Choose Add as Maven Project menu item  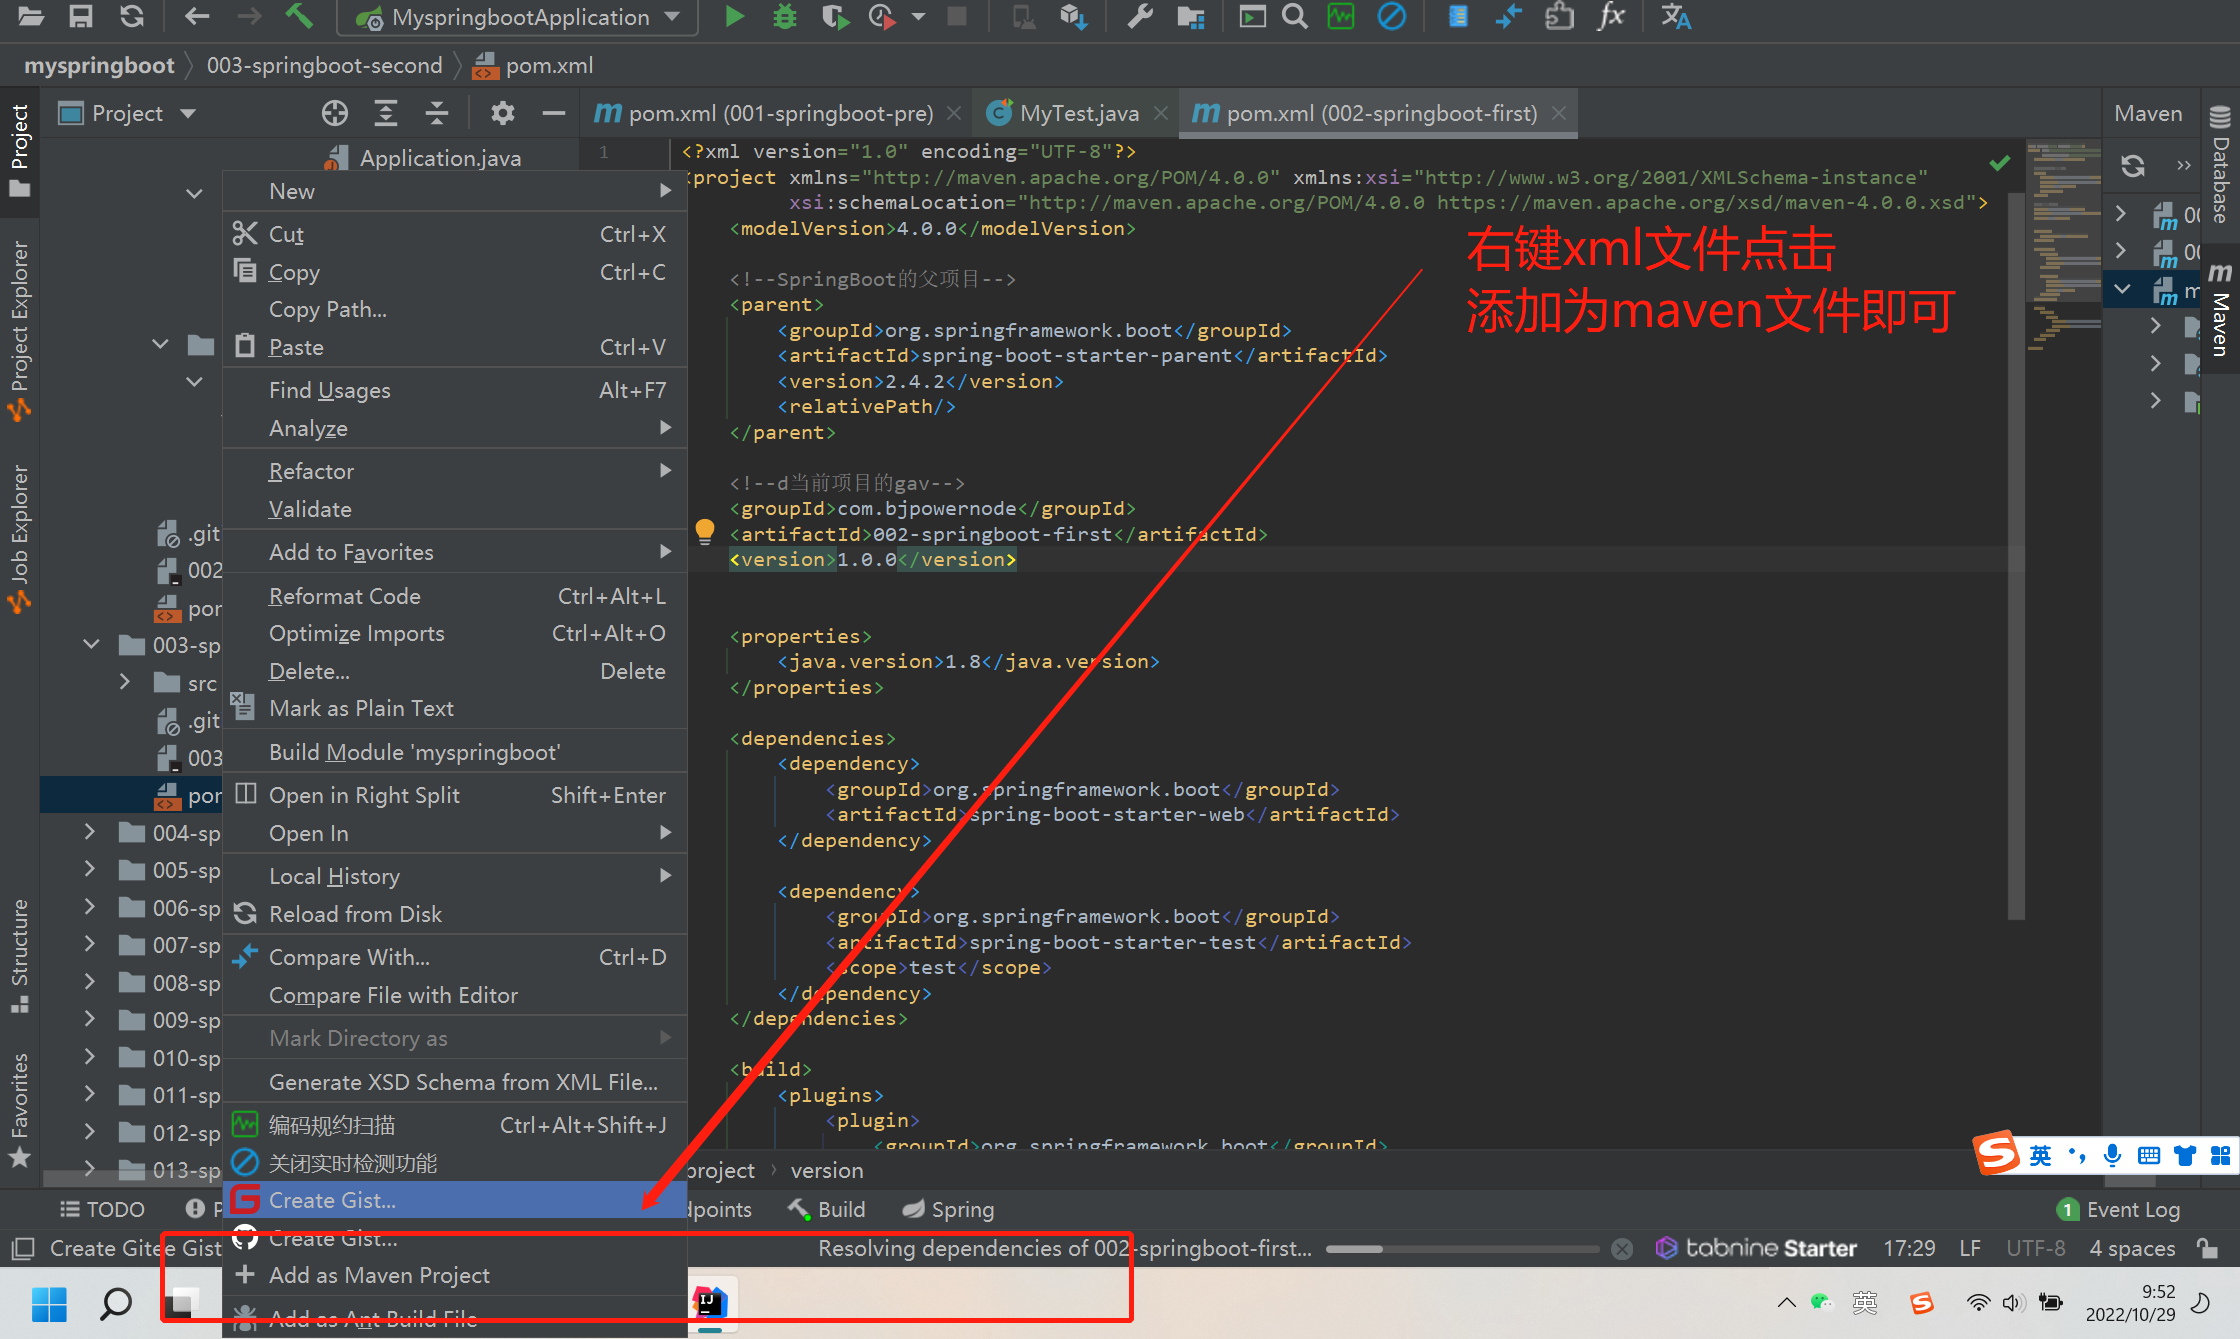(379, 1275)
